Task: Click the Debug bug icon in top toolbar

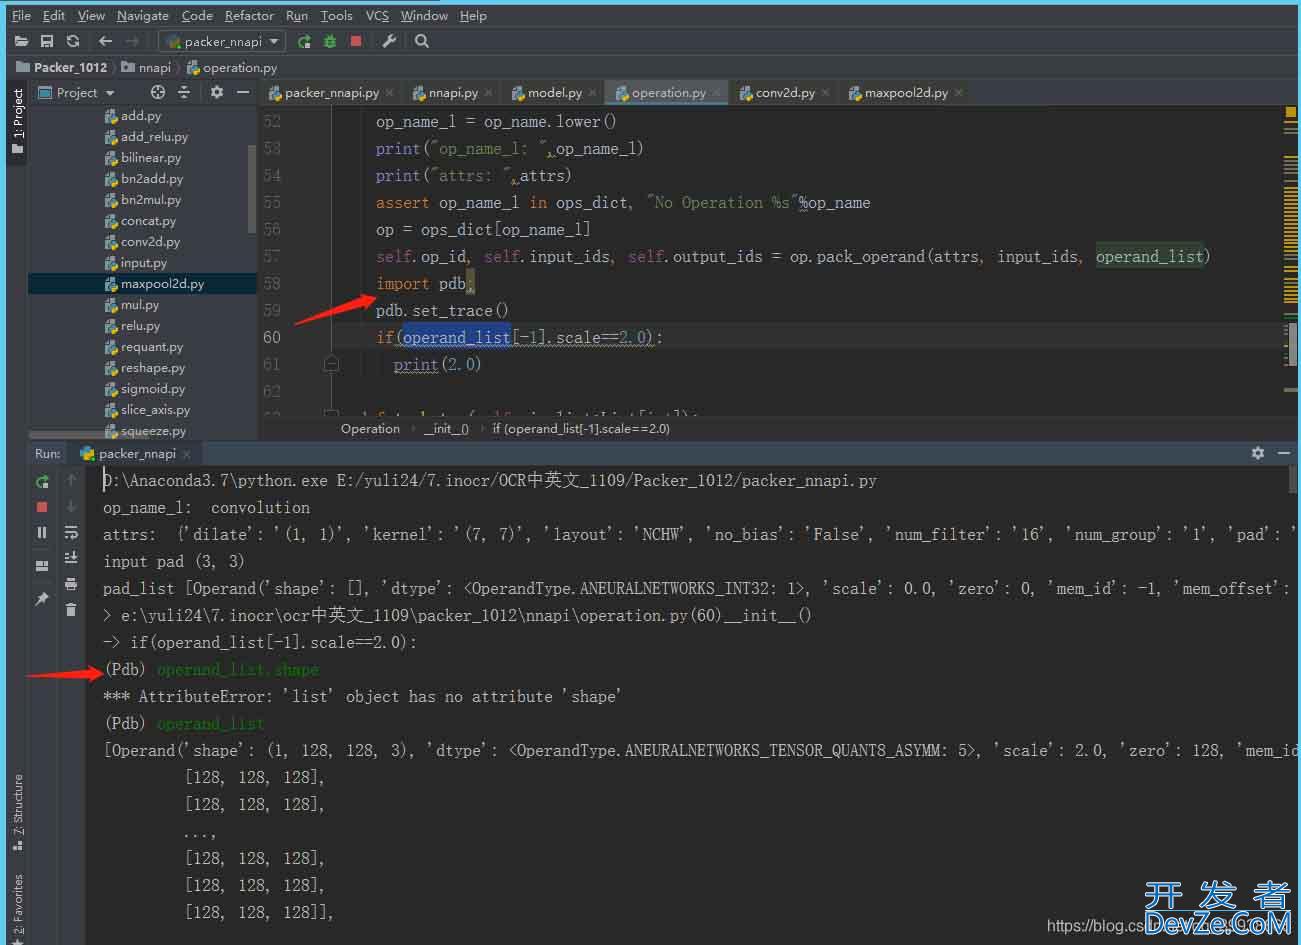Action: (x=331, y=41)
